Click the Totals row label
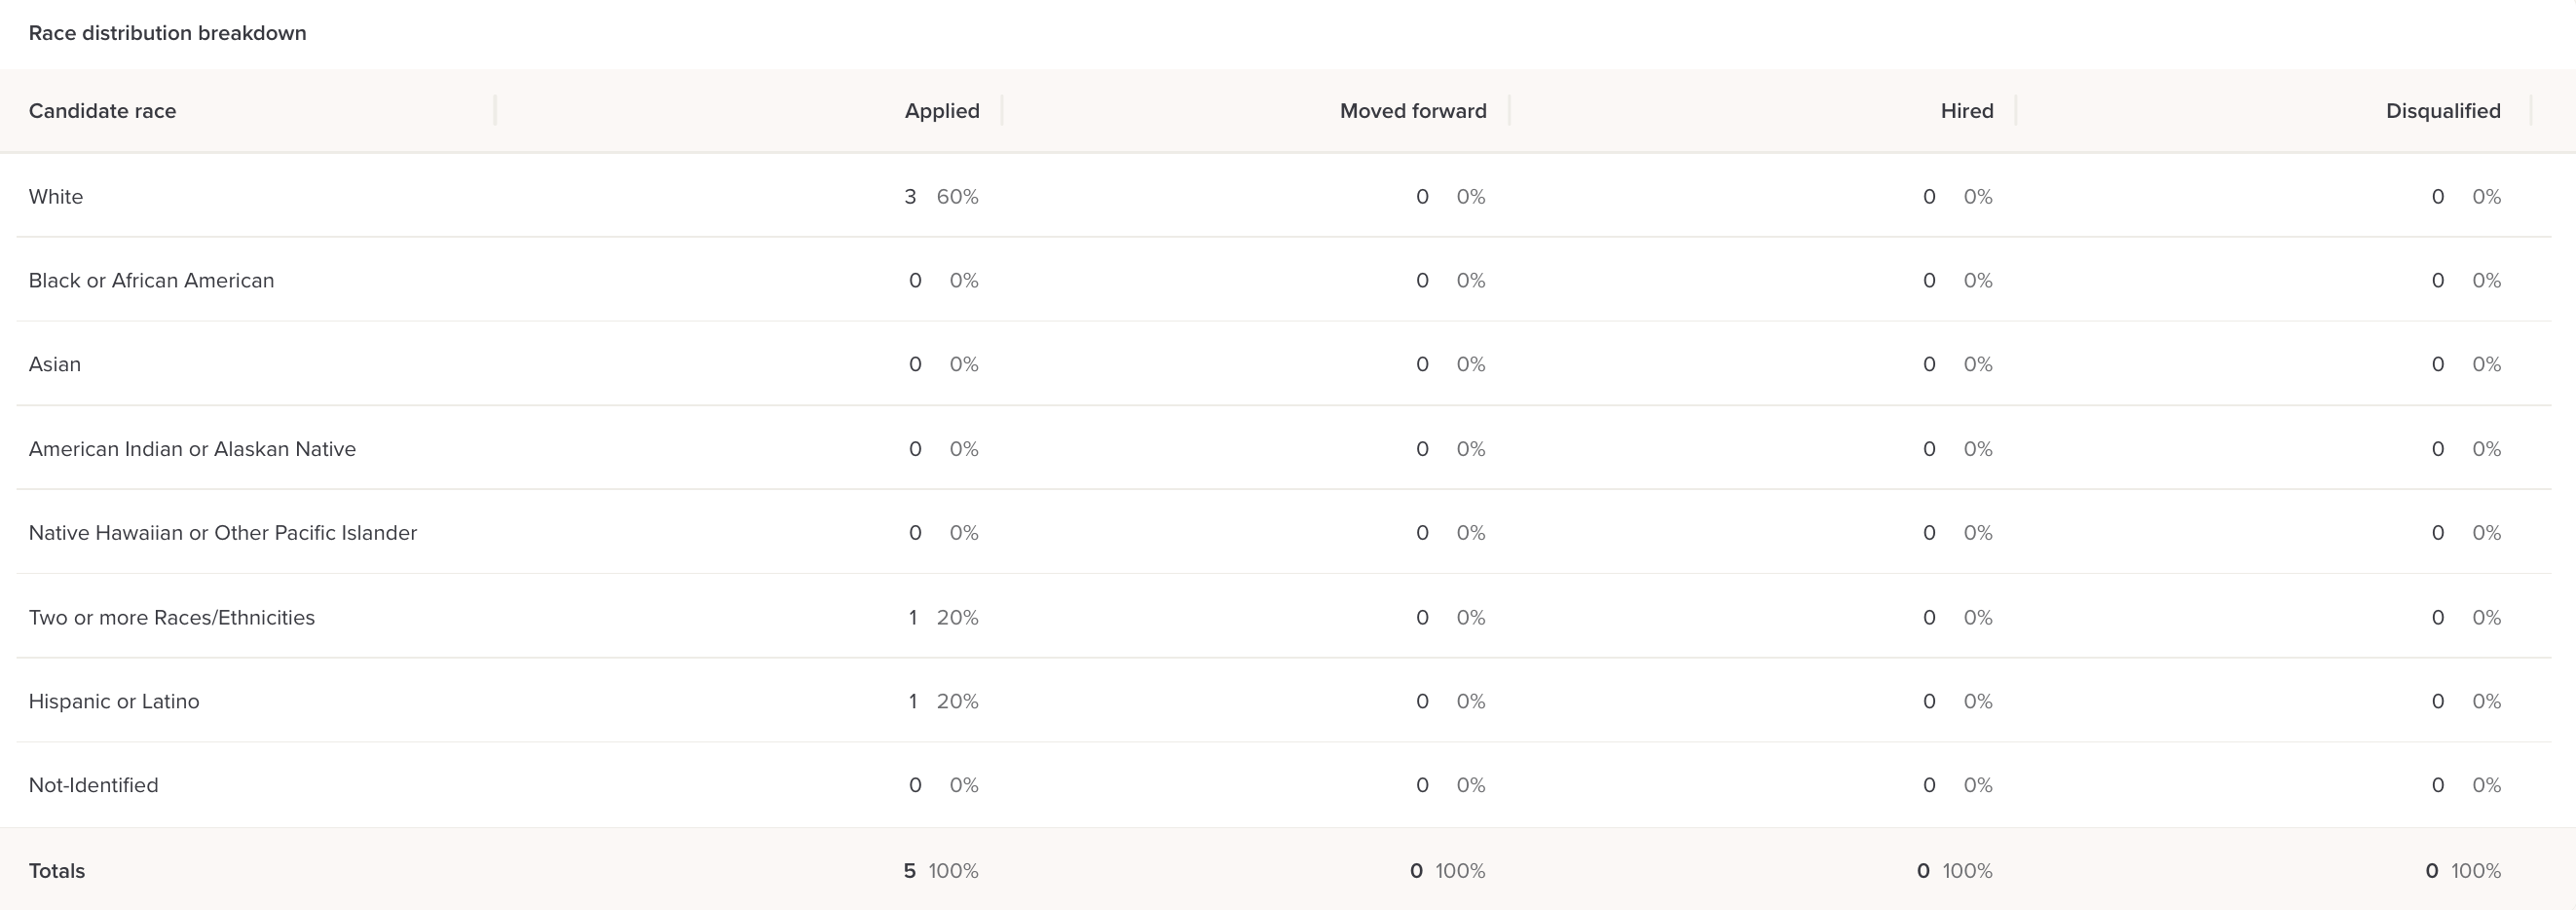2576x910 pixels. [57, 871]
